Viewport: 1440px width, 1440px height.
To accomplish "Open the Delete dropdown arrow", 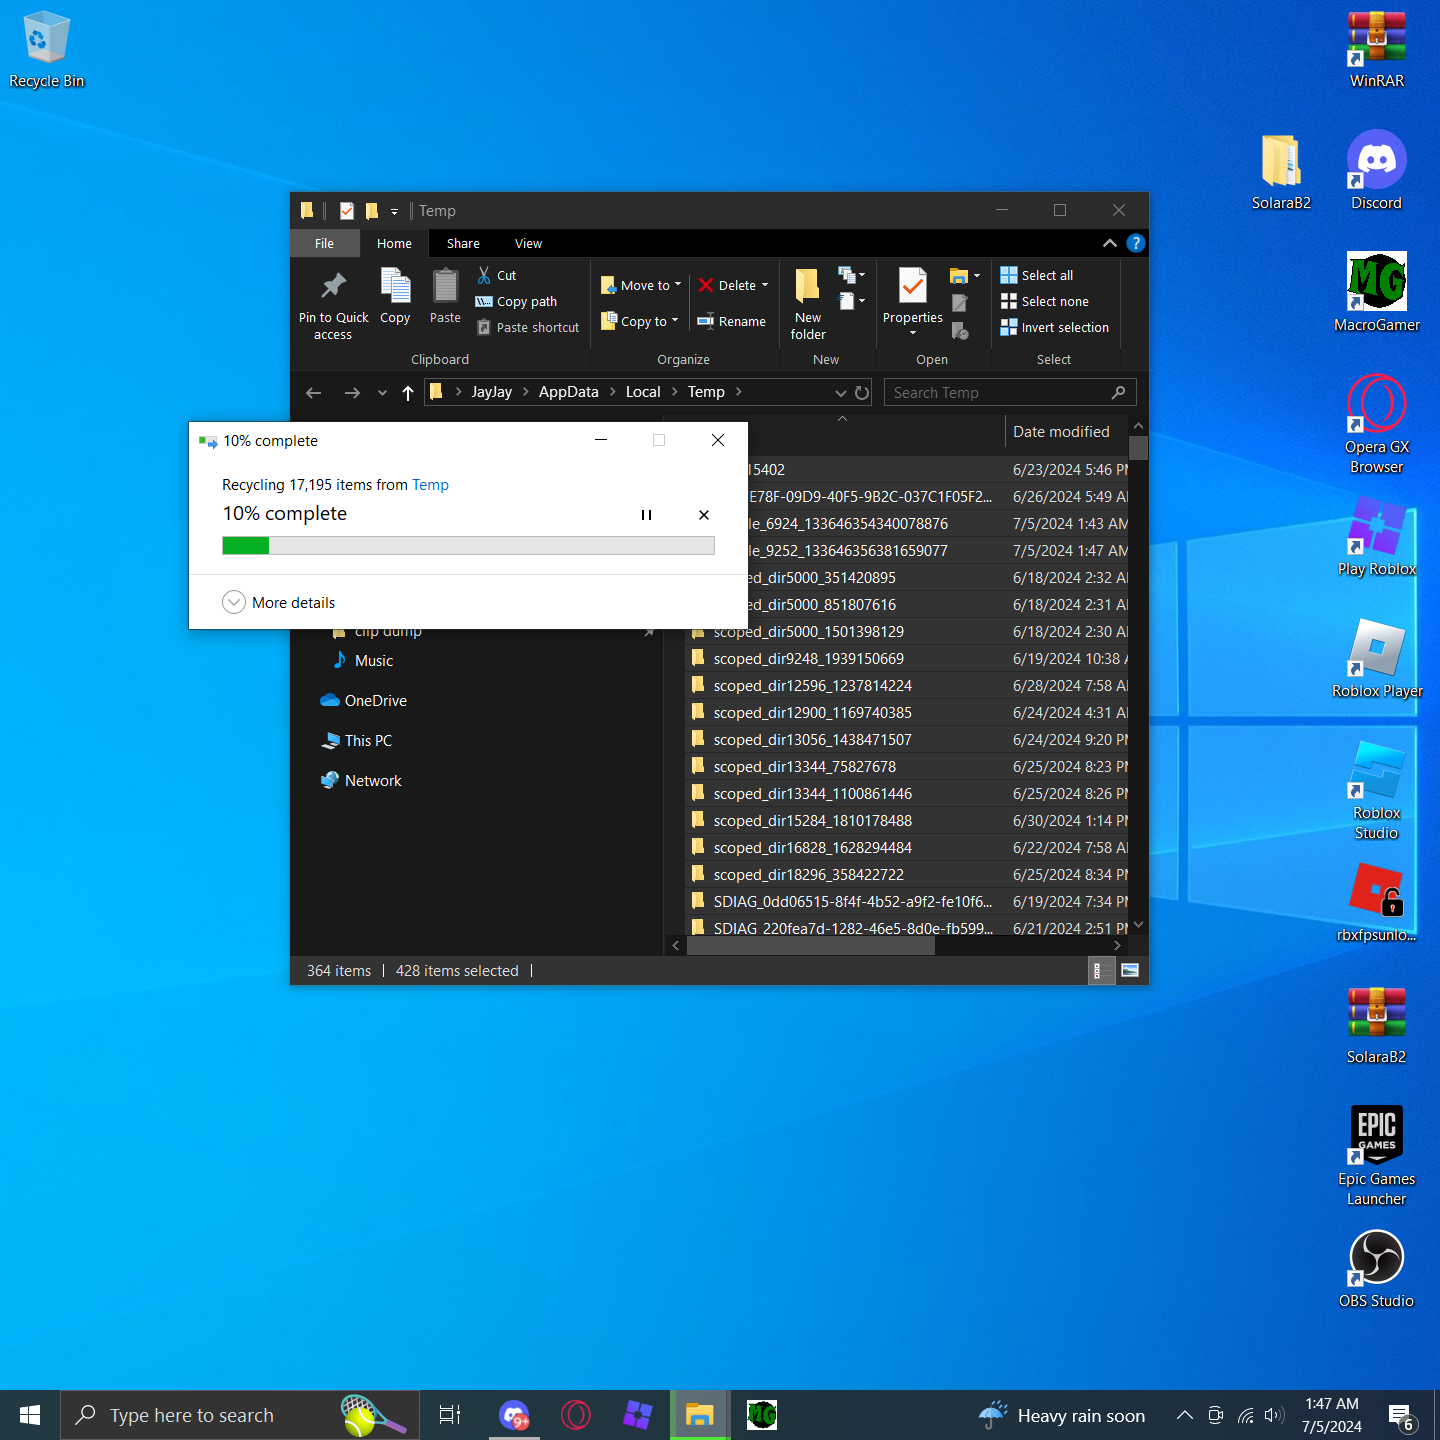I will pyautogui.click(x=765, y=285).
